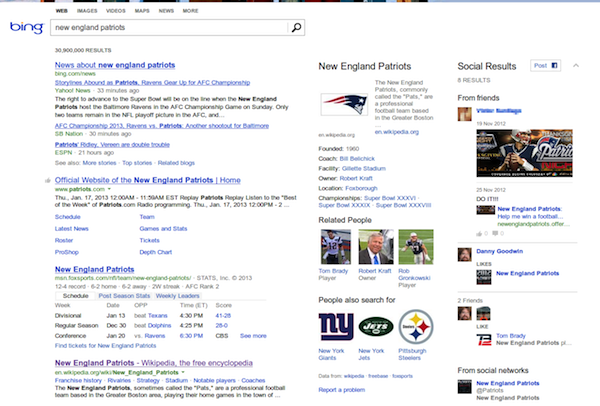
Task: Click the TB12 Tom Brady page icon
Action: click(x=484, y=339)
